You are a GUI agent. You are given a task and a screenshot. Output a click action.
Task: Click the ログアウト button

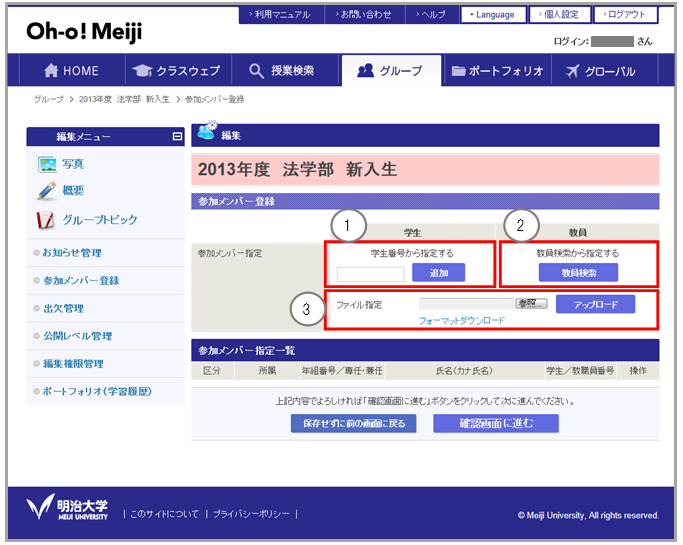(x=626, y=14)
